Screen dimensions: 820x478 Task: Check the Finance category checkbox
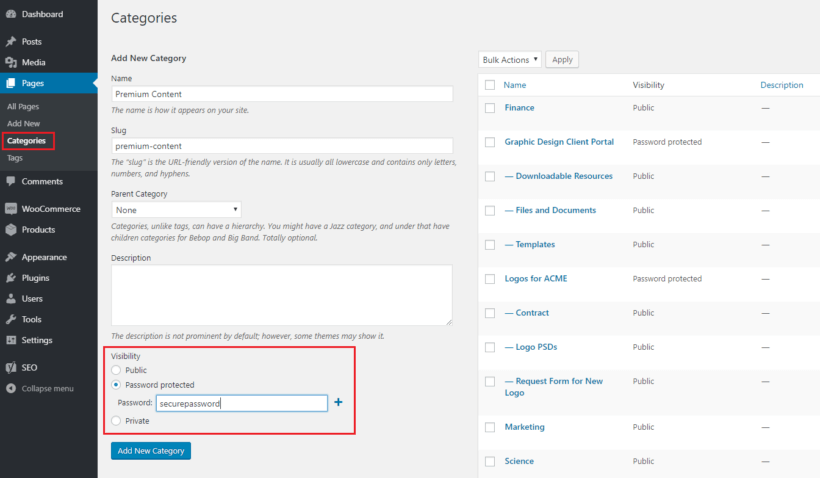(490, 108)
